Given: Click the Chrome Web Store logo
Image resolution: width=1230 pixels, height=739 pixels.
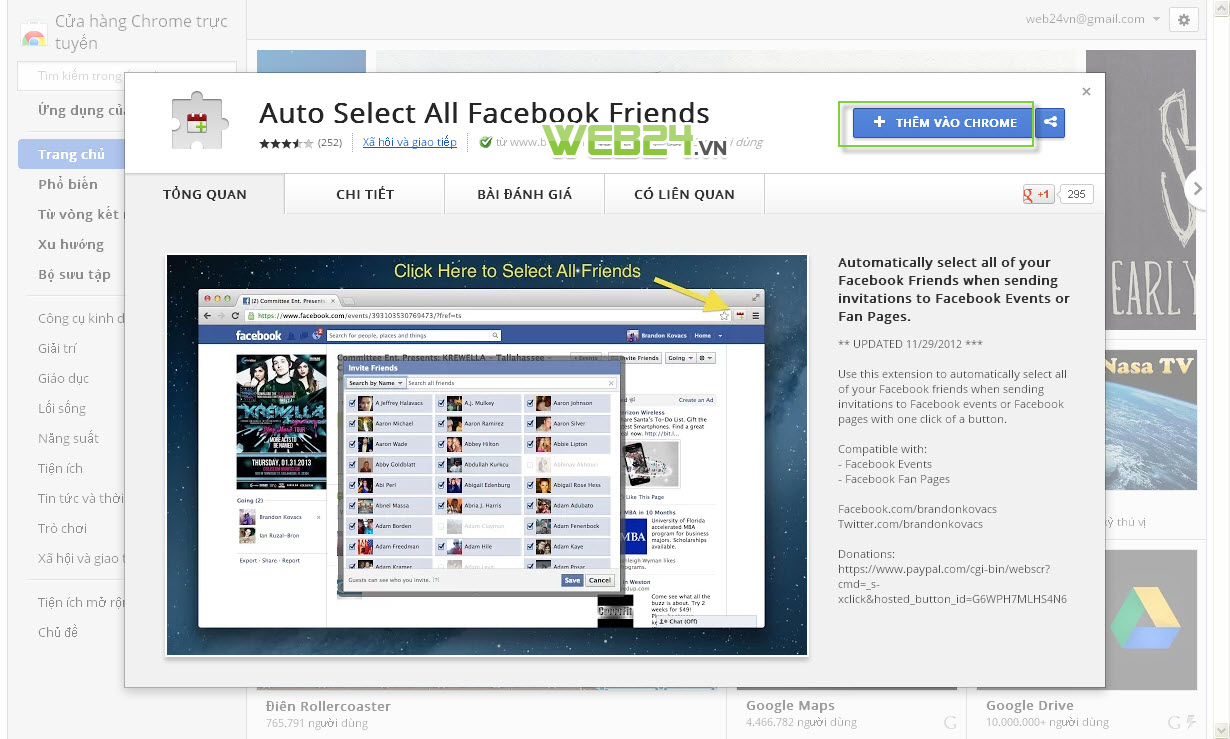Looking at the screenshot, I should (34, 32).
